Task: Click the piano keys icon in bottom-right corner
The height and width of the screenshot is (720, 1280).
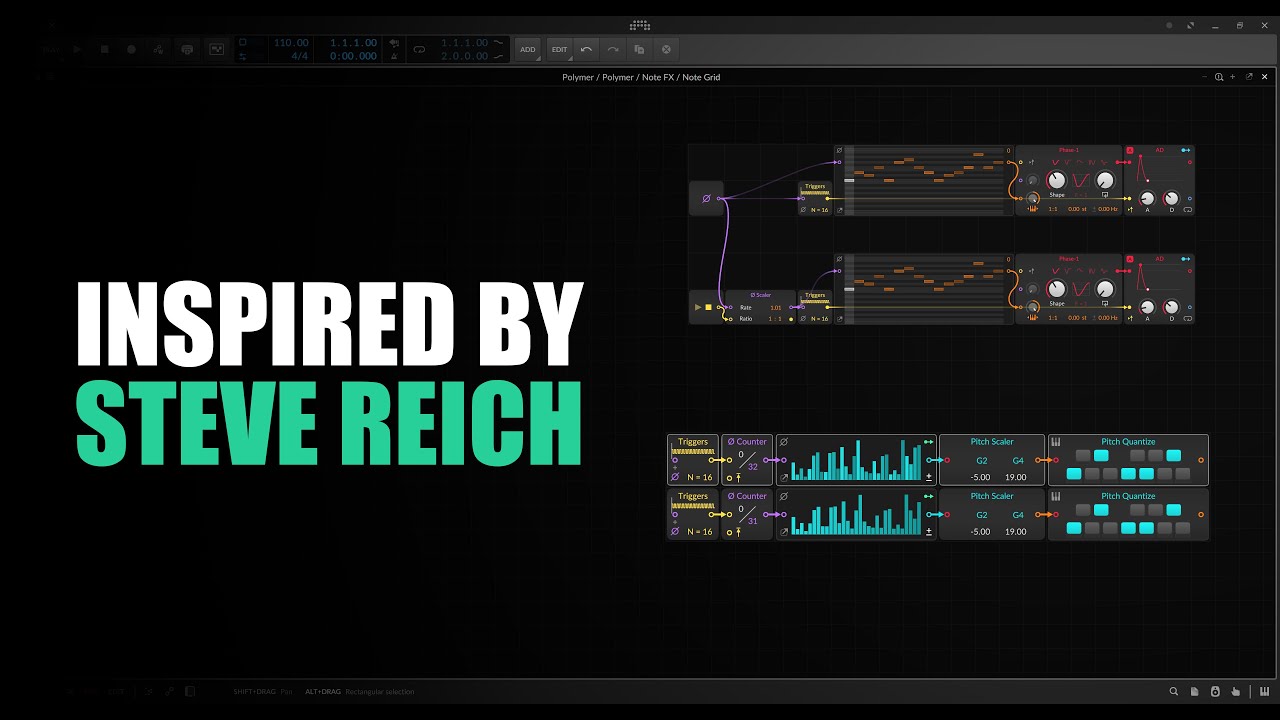Action: [1265, 691]
